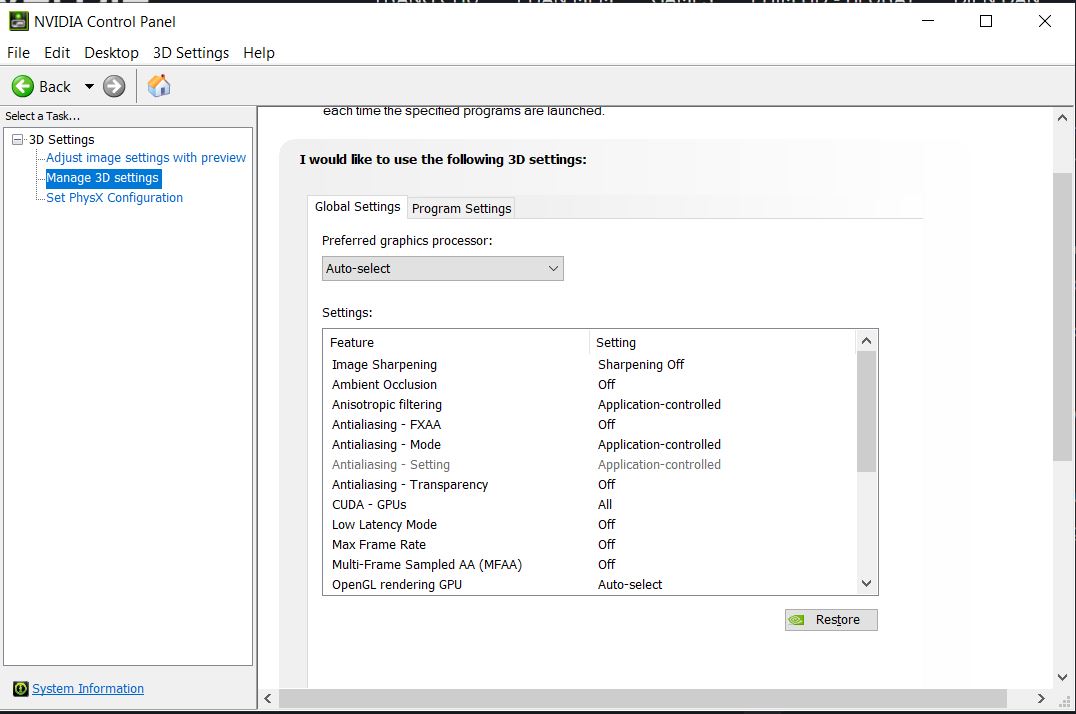Select the Antialiasing - FXAA row
This screenshot has width=1076, height=714.
[590, 424]
